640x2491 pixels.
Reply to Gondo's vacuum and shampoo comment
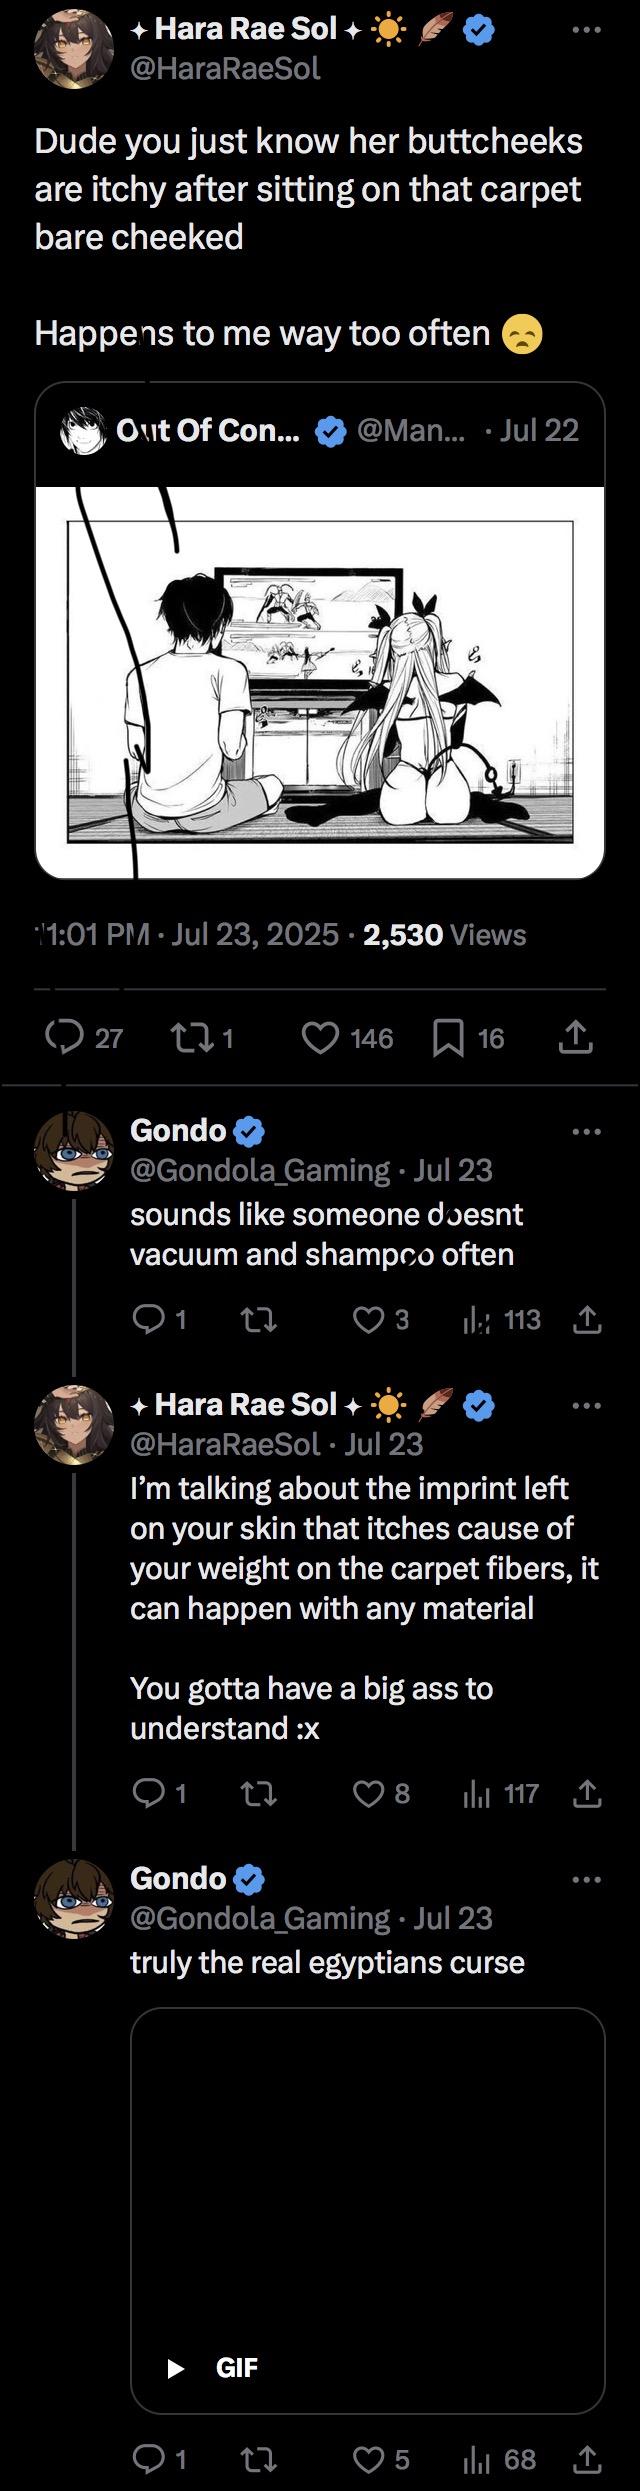coord(149,1320)
